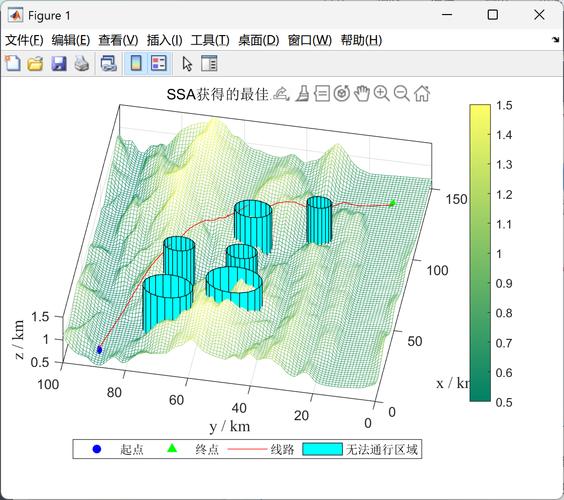Click the New Figure icon
Viewport: 564px width, 500px height.
pyautogui.click(x=13, y=63)
